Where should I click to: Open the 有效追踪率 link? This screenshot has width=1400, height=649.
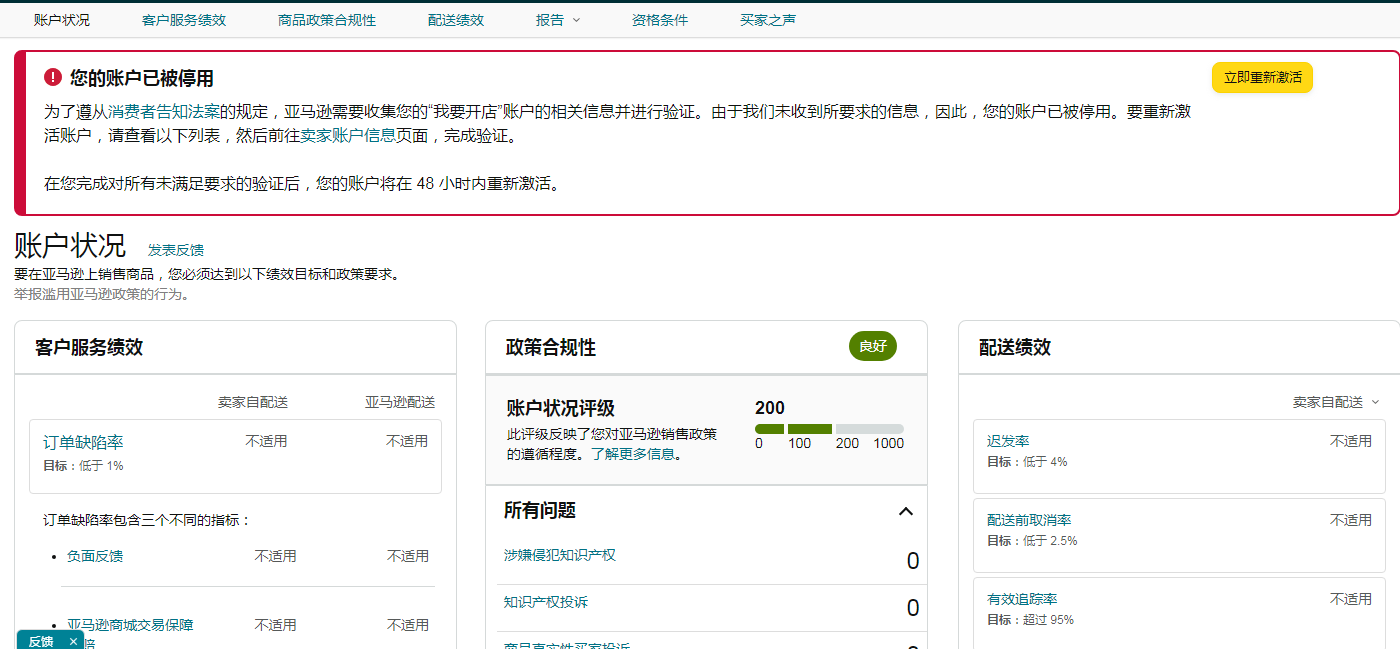(x=1022, y=599)
